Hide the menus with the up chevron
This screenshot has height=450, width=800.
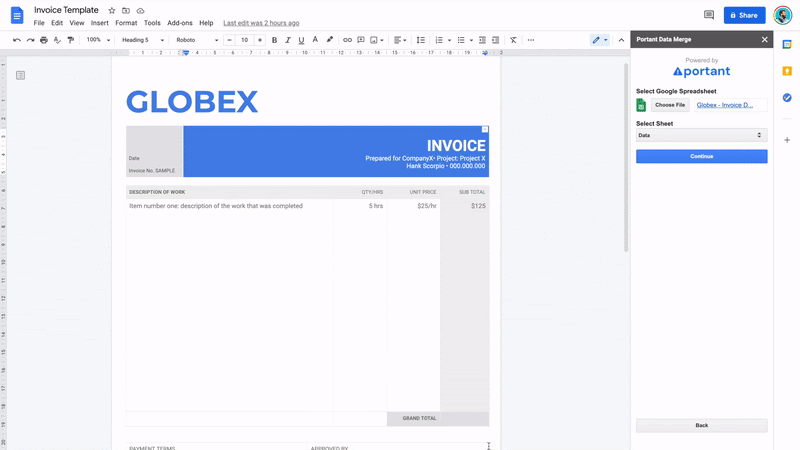[621, 40]
